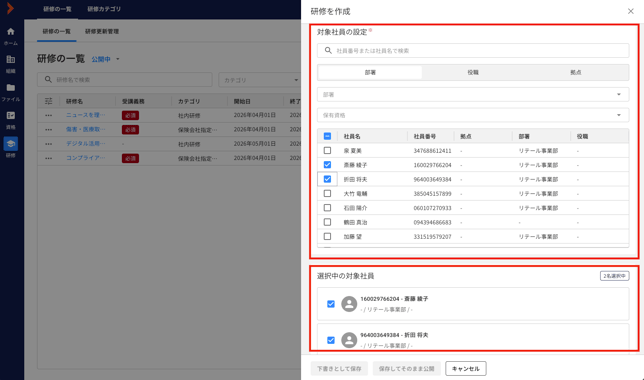Click 保存してそのまま公開 button
The image size is (644, 380).
407,368
